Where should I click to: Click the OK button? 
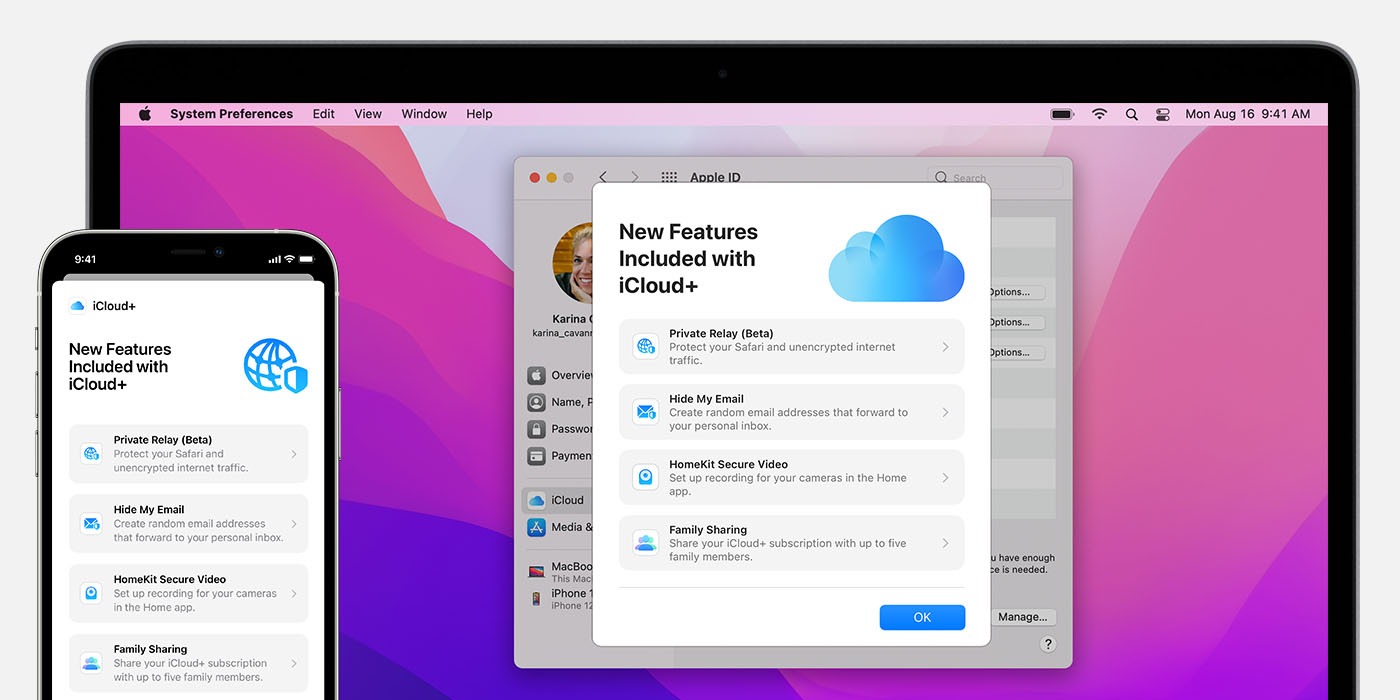[x=922, y=617]
